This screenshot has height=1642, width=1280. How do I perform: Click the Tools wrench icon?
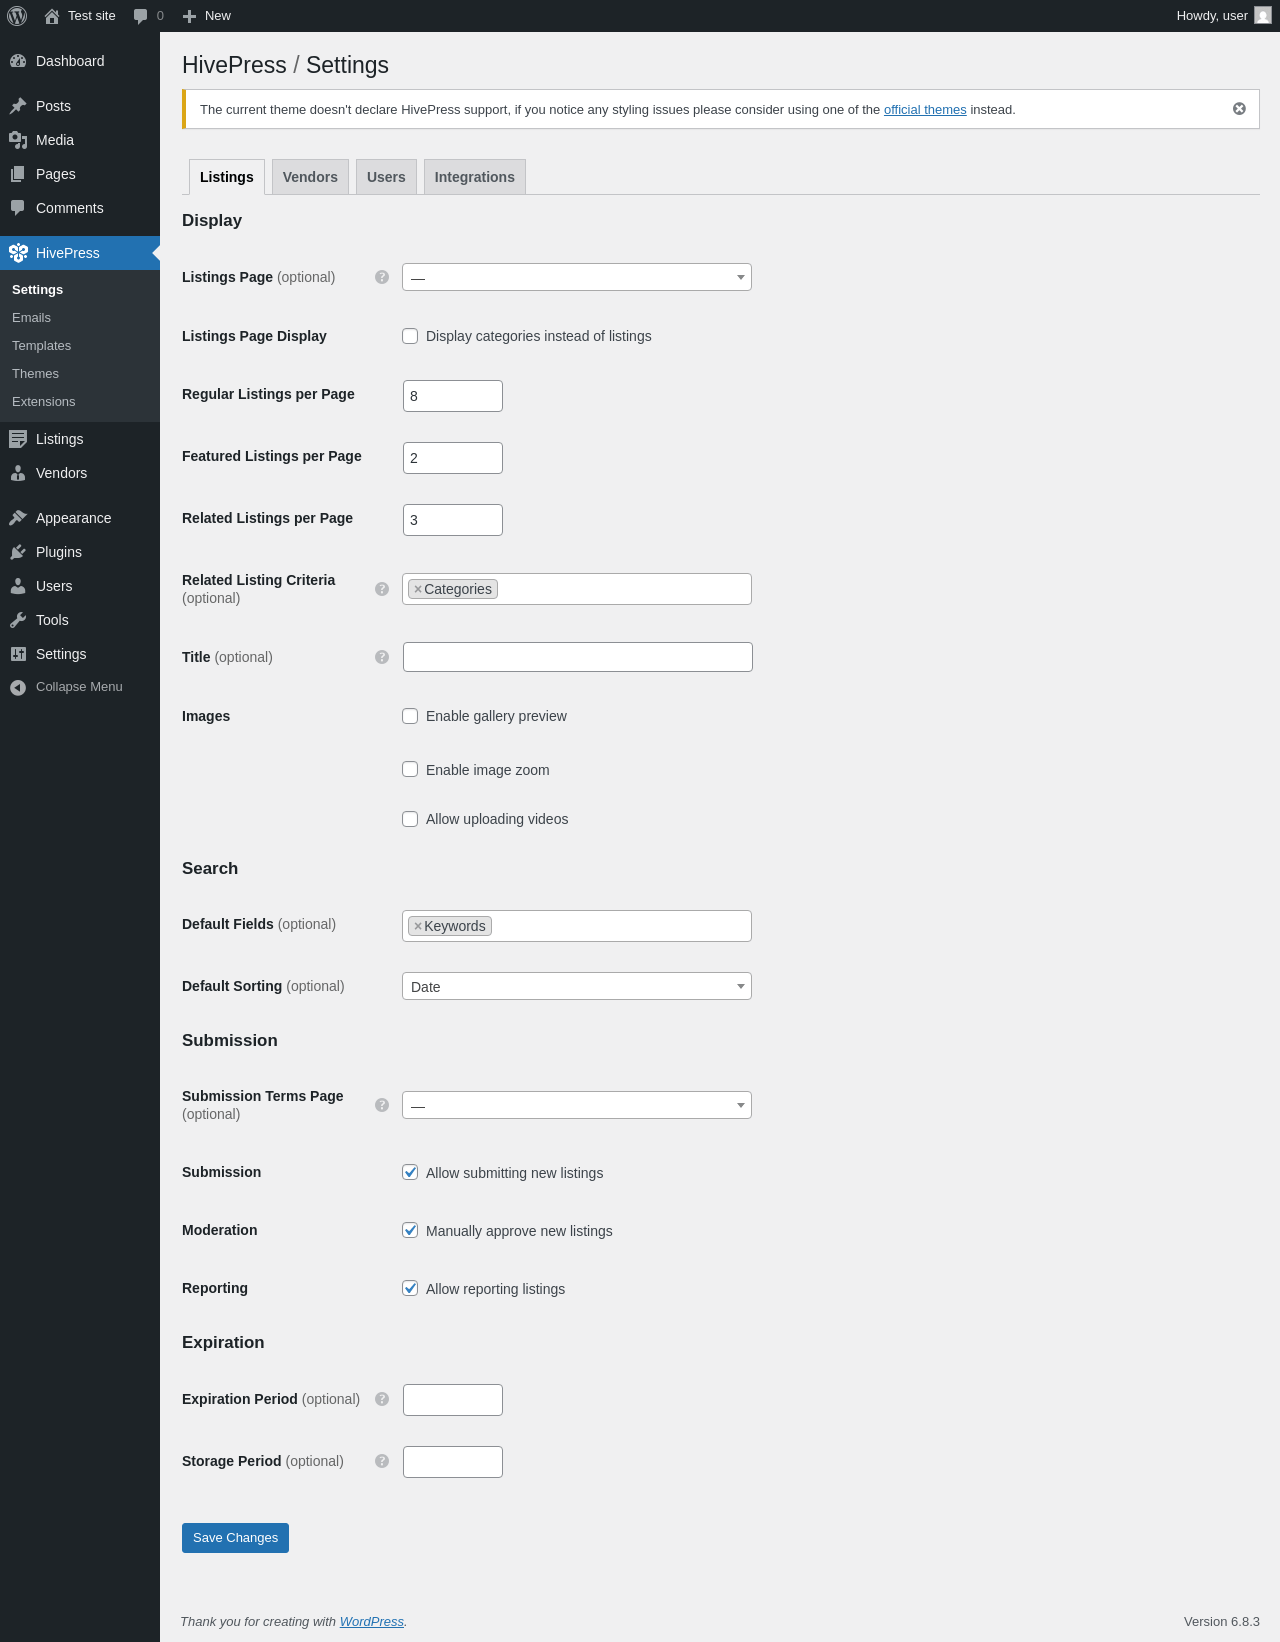[x=18, y=620]
